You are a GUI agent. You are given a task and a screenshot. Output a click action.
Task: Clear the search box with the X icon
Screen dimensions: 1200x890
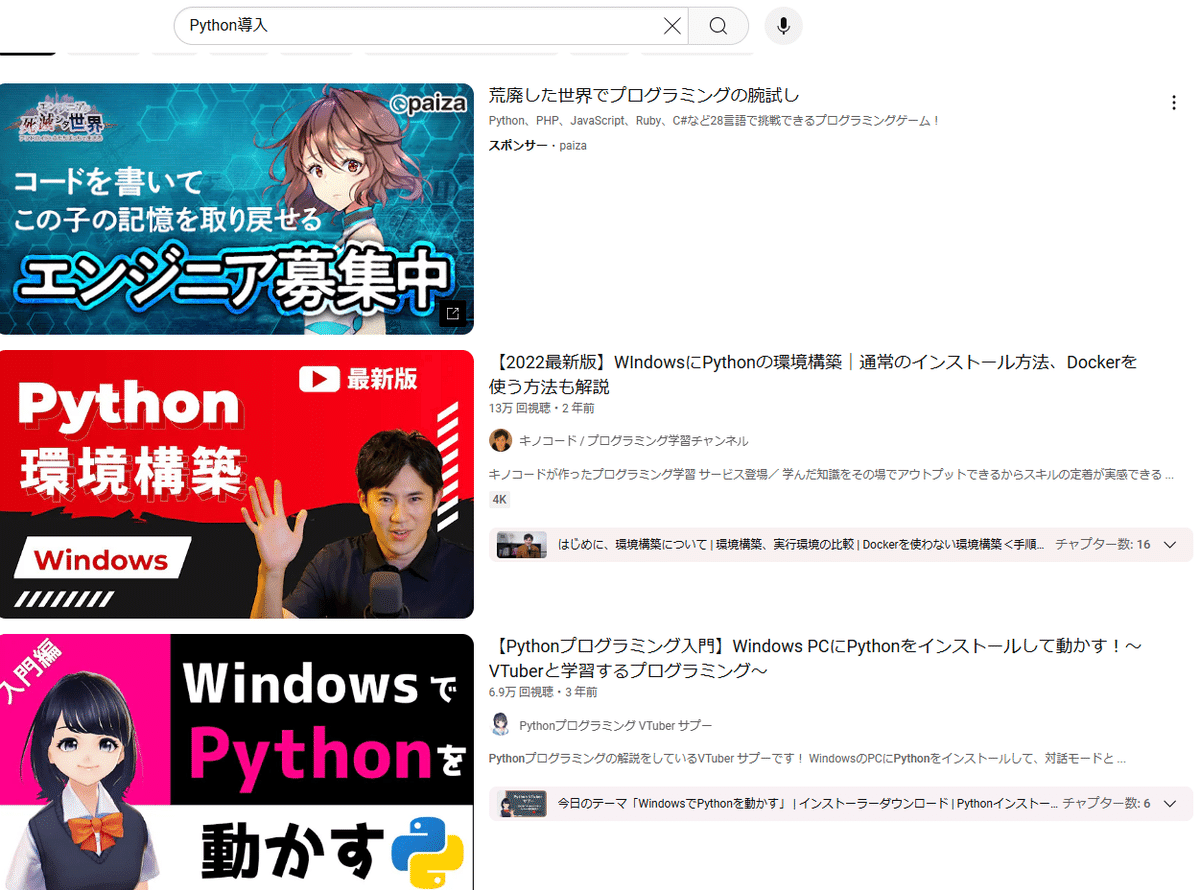673,26
